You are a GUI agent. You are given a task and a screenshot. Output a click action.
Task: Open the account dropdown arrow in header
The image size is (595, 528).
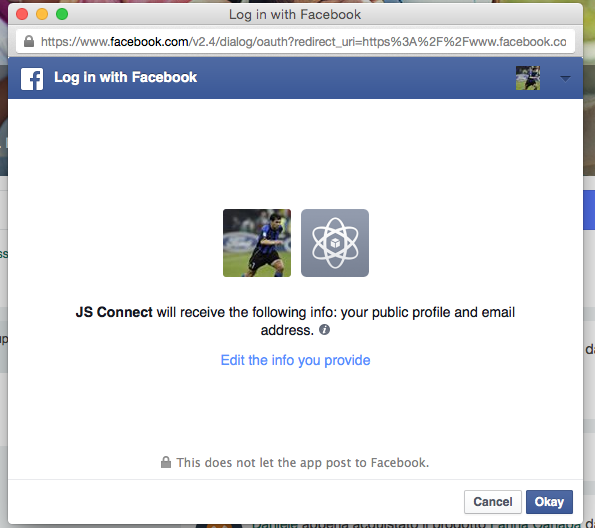pyautogui.click(x=565, y=79)
